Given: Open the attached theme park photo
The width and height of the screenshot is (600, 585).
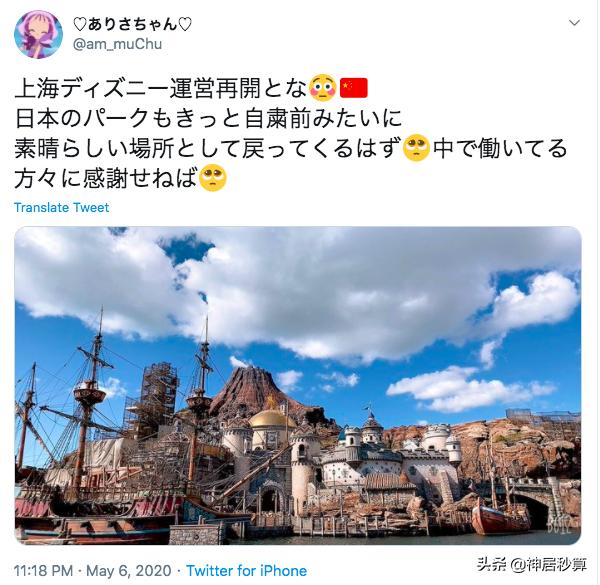Looking at the screenshot, I should tap(298, 386).
